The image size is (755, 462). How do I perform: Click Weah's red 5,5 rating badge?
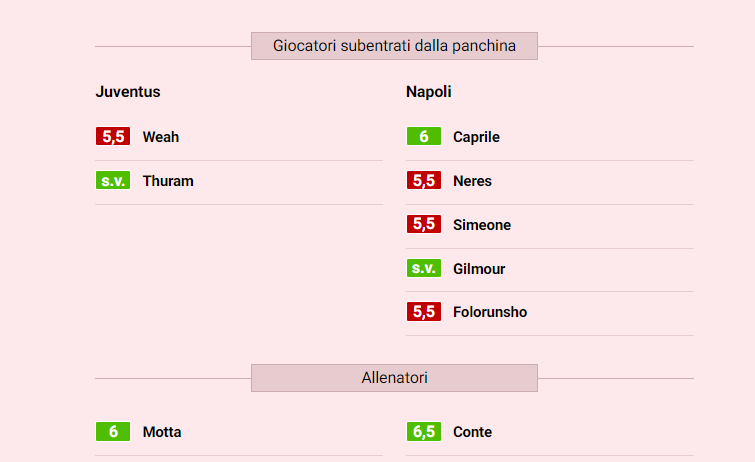pyautogui.click(x=113, y=137)
